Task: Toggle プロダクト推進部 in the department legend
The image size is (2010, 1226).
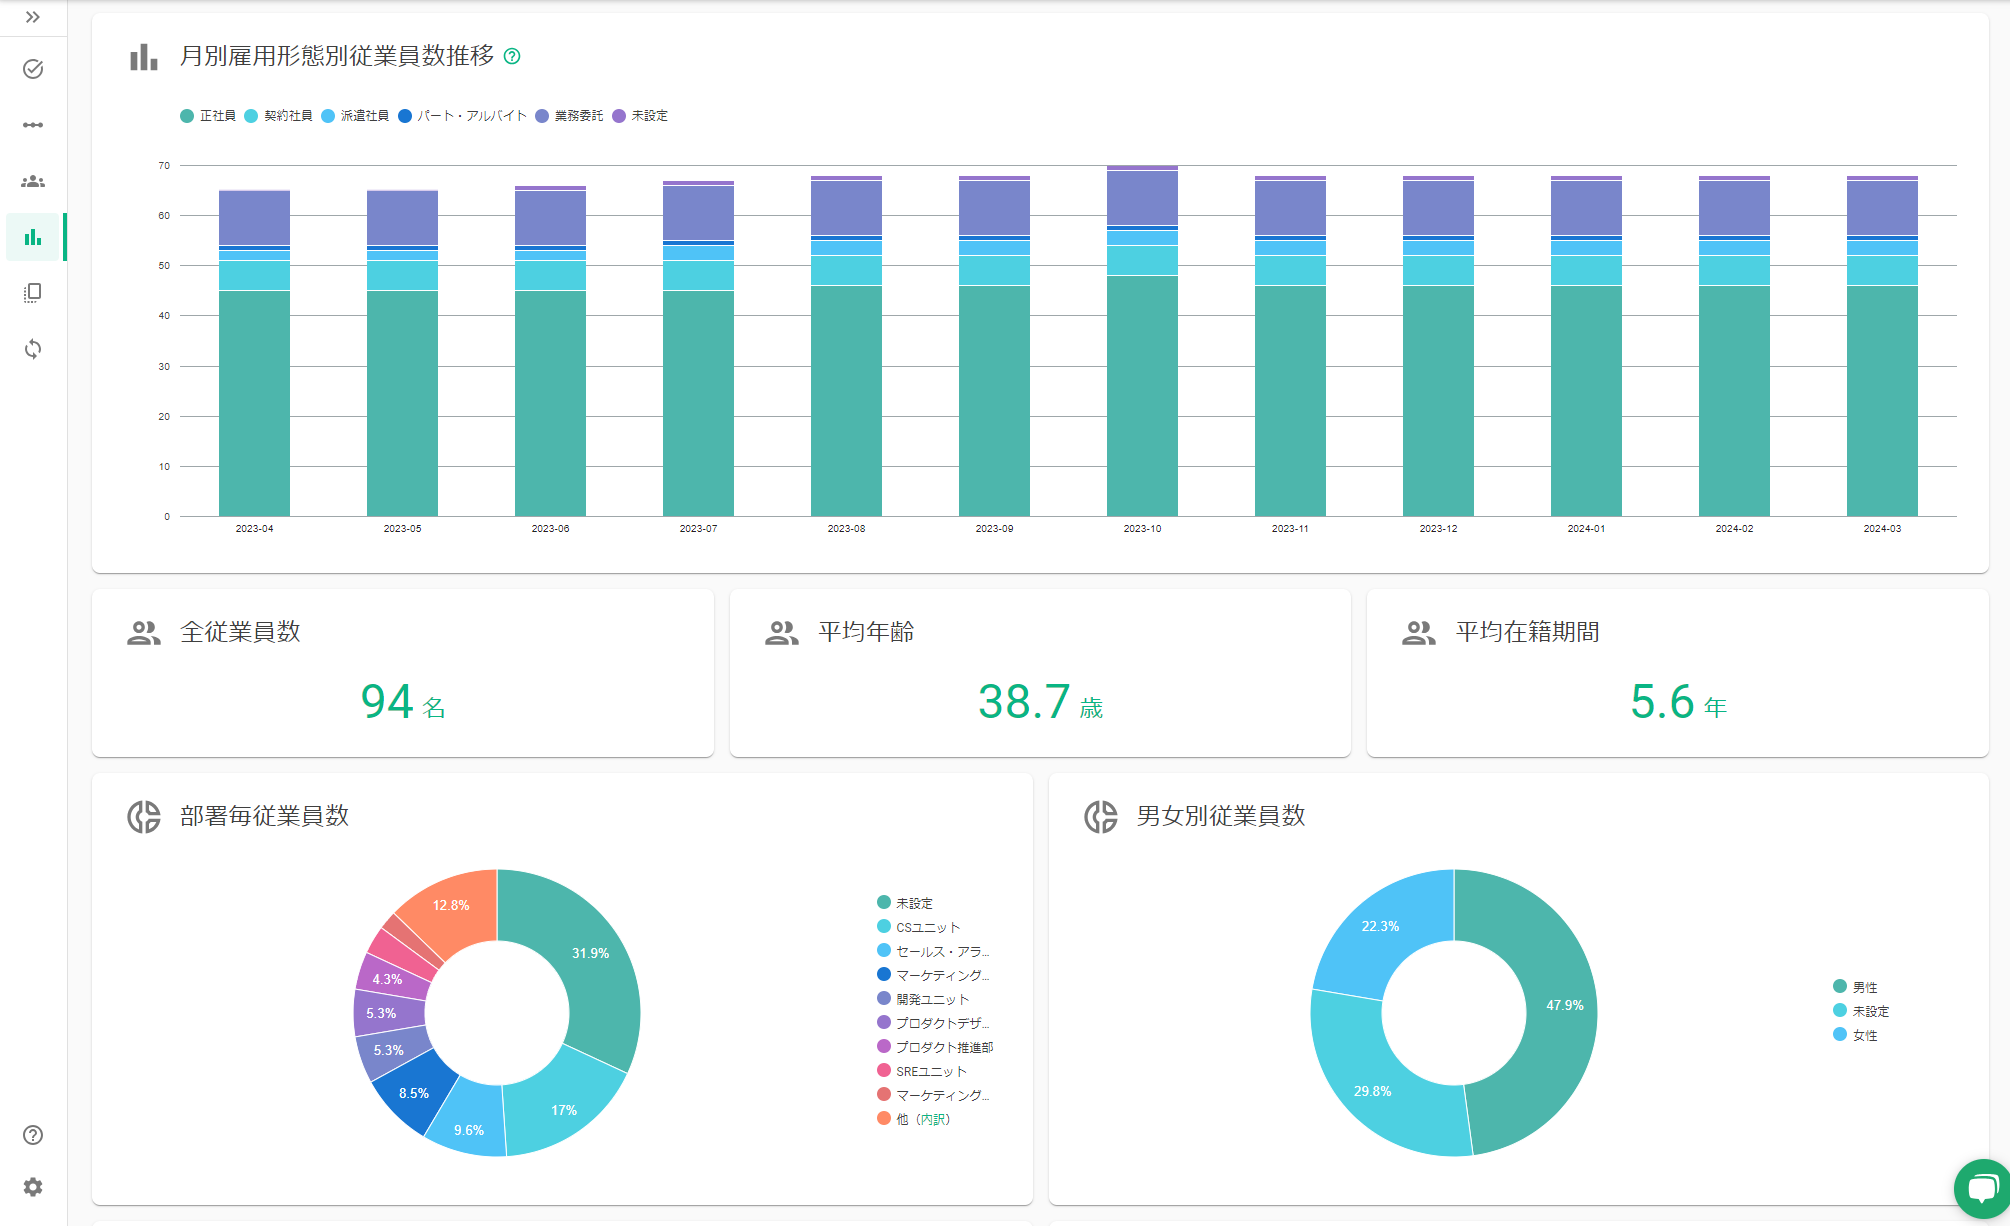Action: point(935,1047)
